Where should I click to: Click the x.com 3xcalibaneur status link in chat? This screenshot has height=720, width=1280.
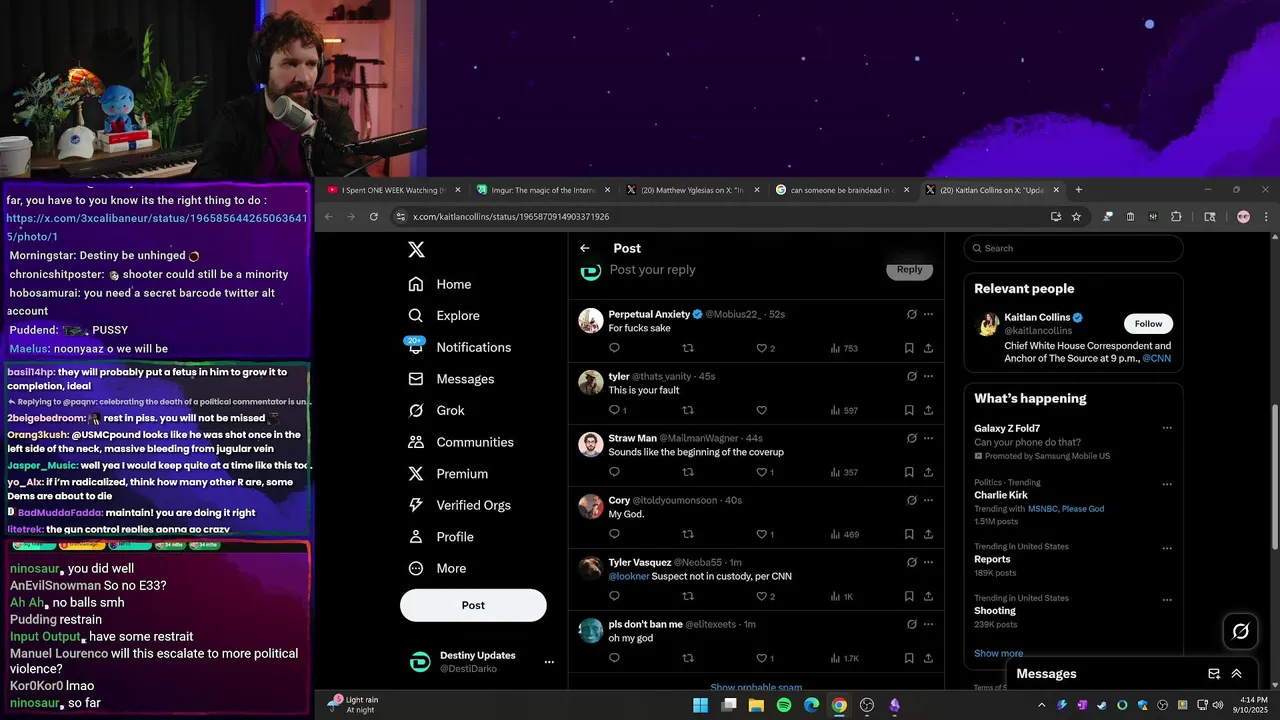157,227
